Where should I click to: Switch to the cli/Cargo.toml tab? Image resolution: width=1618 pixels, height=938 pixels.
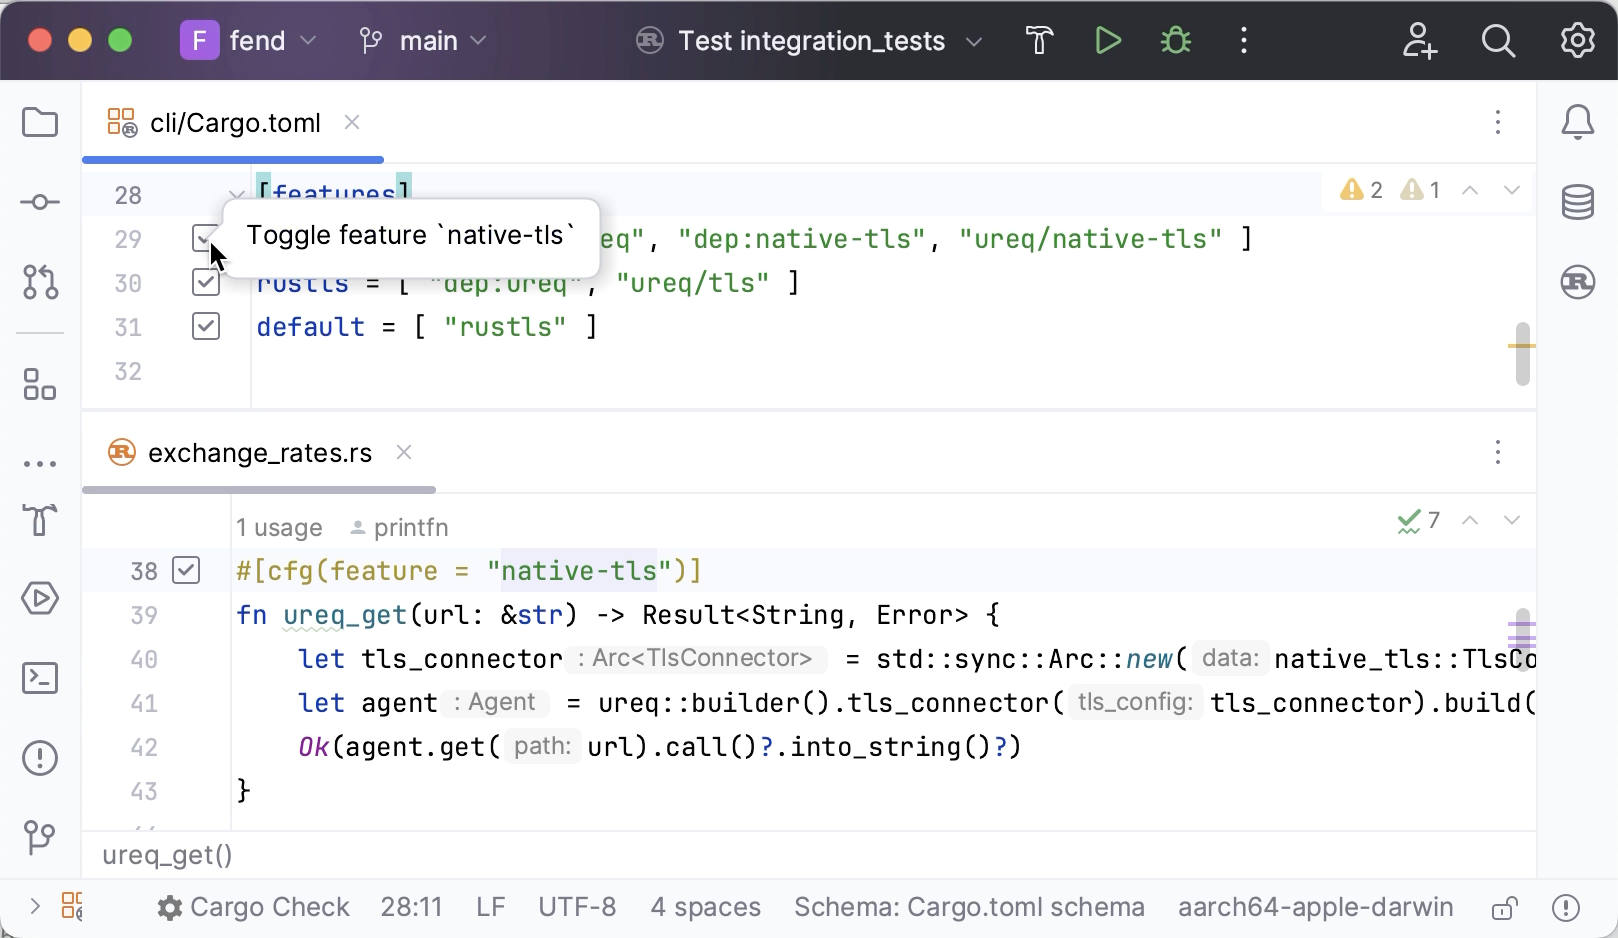pyautogui.click(x=235, y=122)
